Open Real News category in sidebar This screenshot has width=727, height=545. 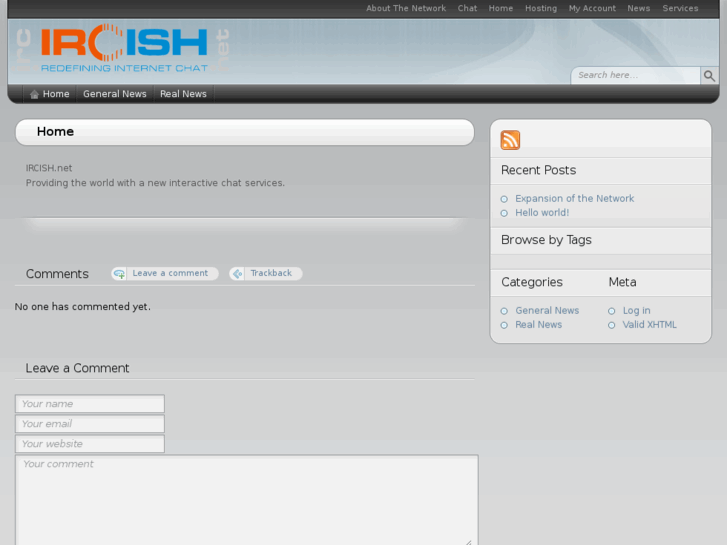point(538,325)
